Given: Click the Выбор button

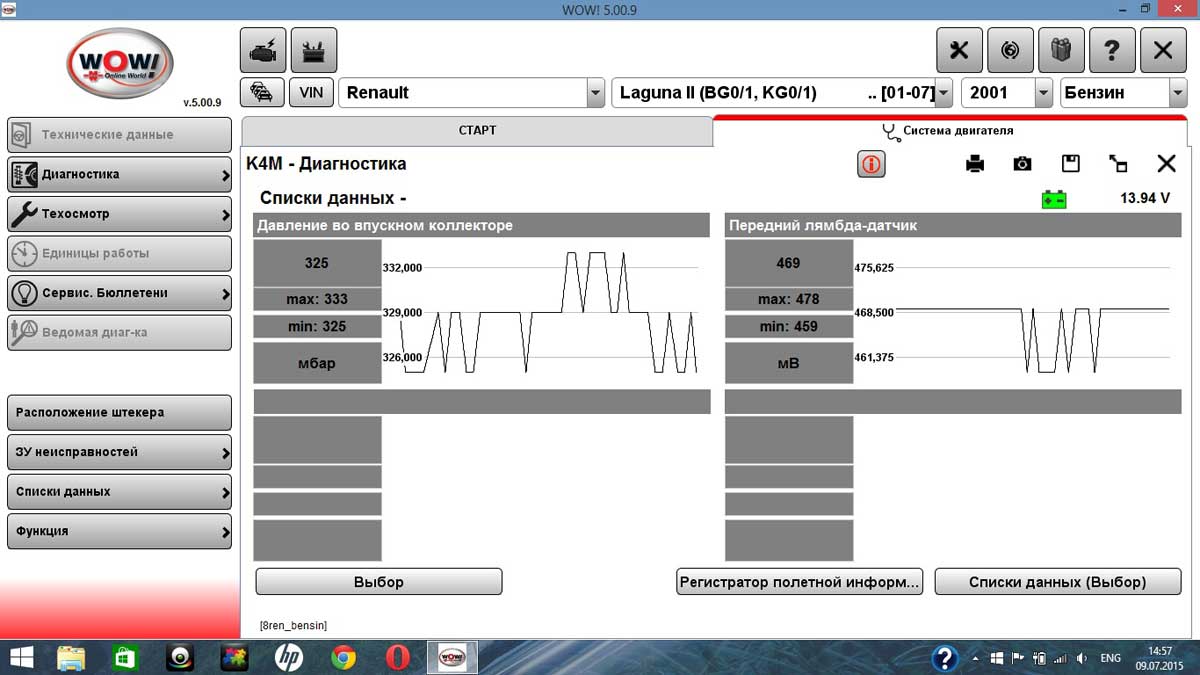Looking at the screenshot, I should coord(379,582).
